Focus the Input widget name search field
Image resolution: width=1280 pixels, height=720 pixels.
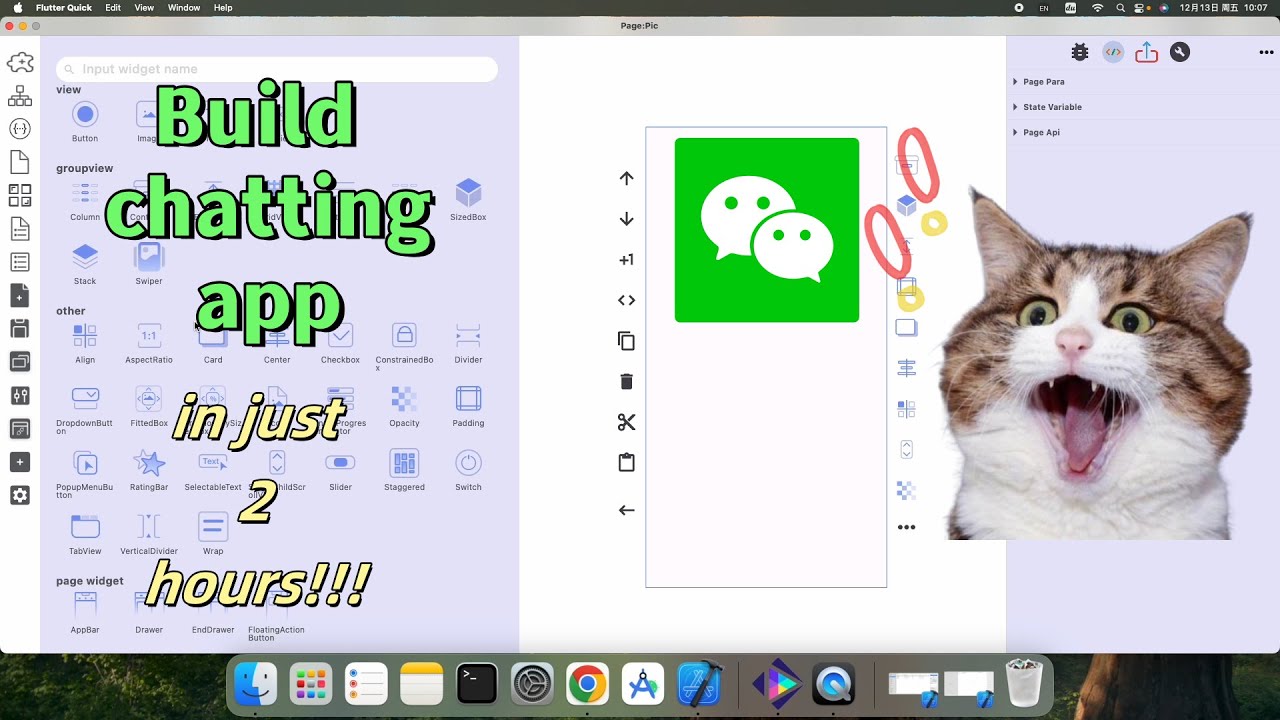277,69
